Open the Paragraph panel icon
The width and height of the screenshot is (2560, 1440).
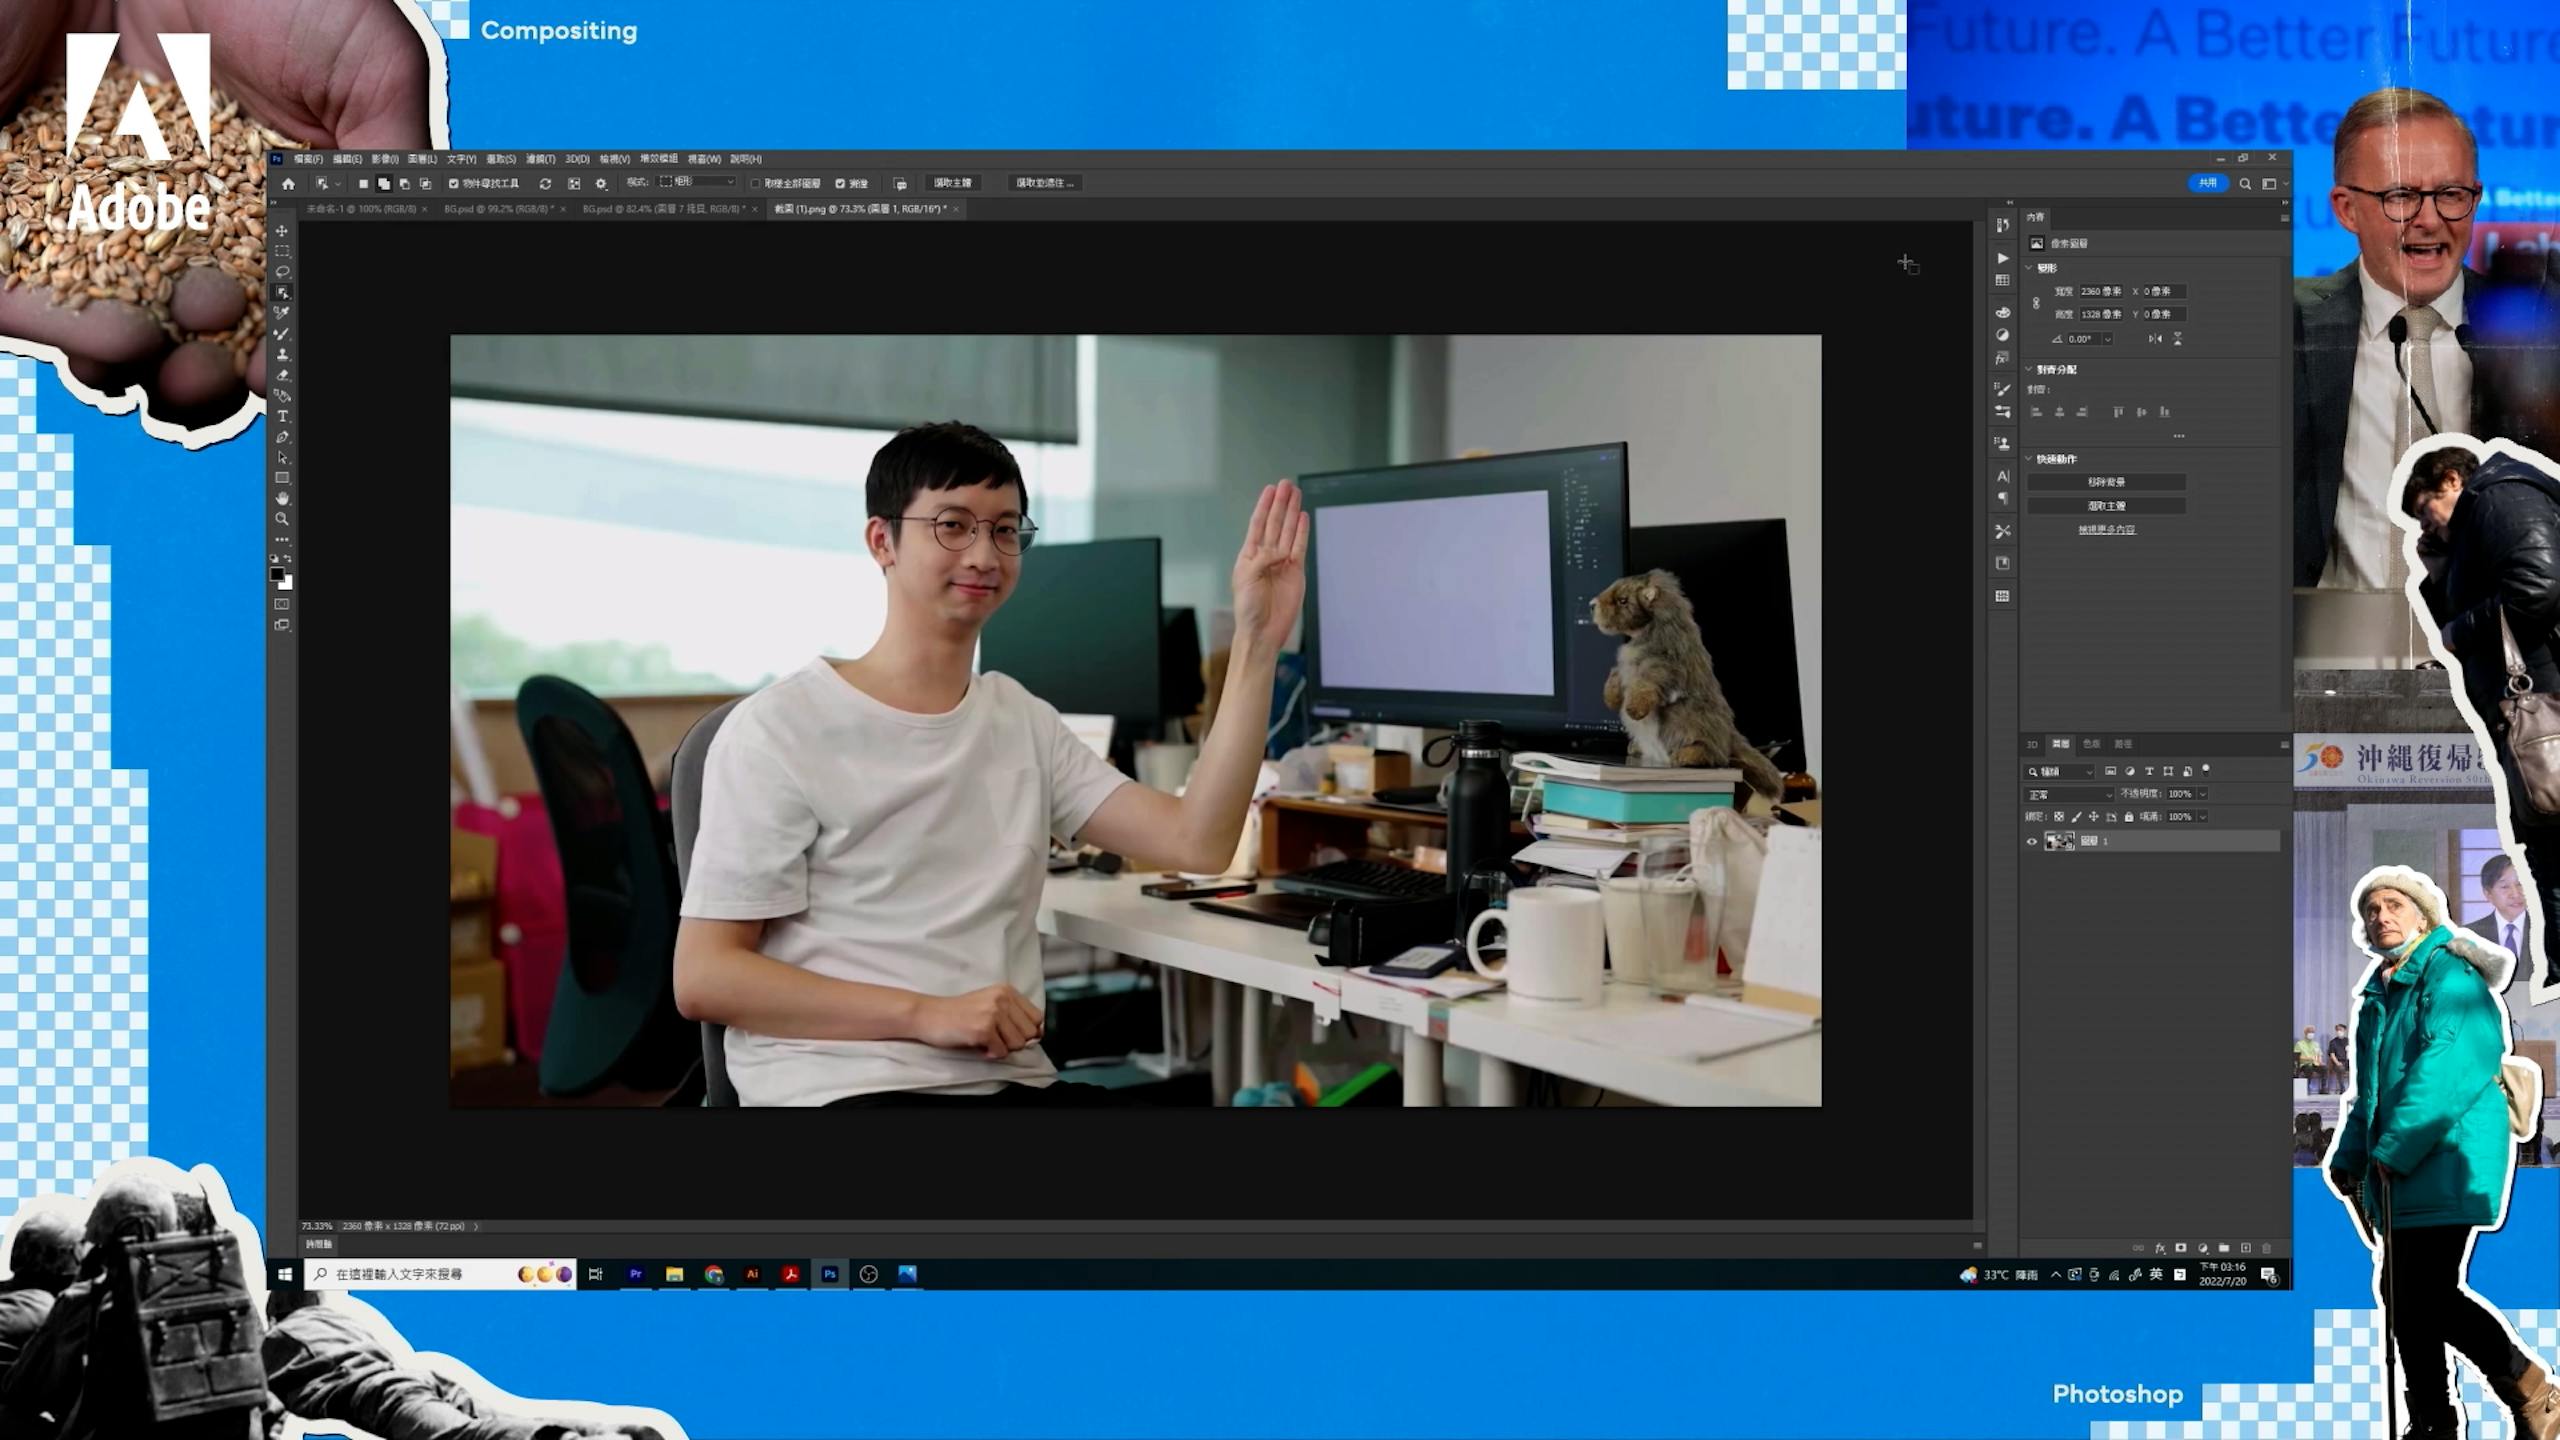pos(2002,498)
